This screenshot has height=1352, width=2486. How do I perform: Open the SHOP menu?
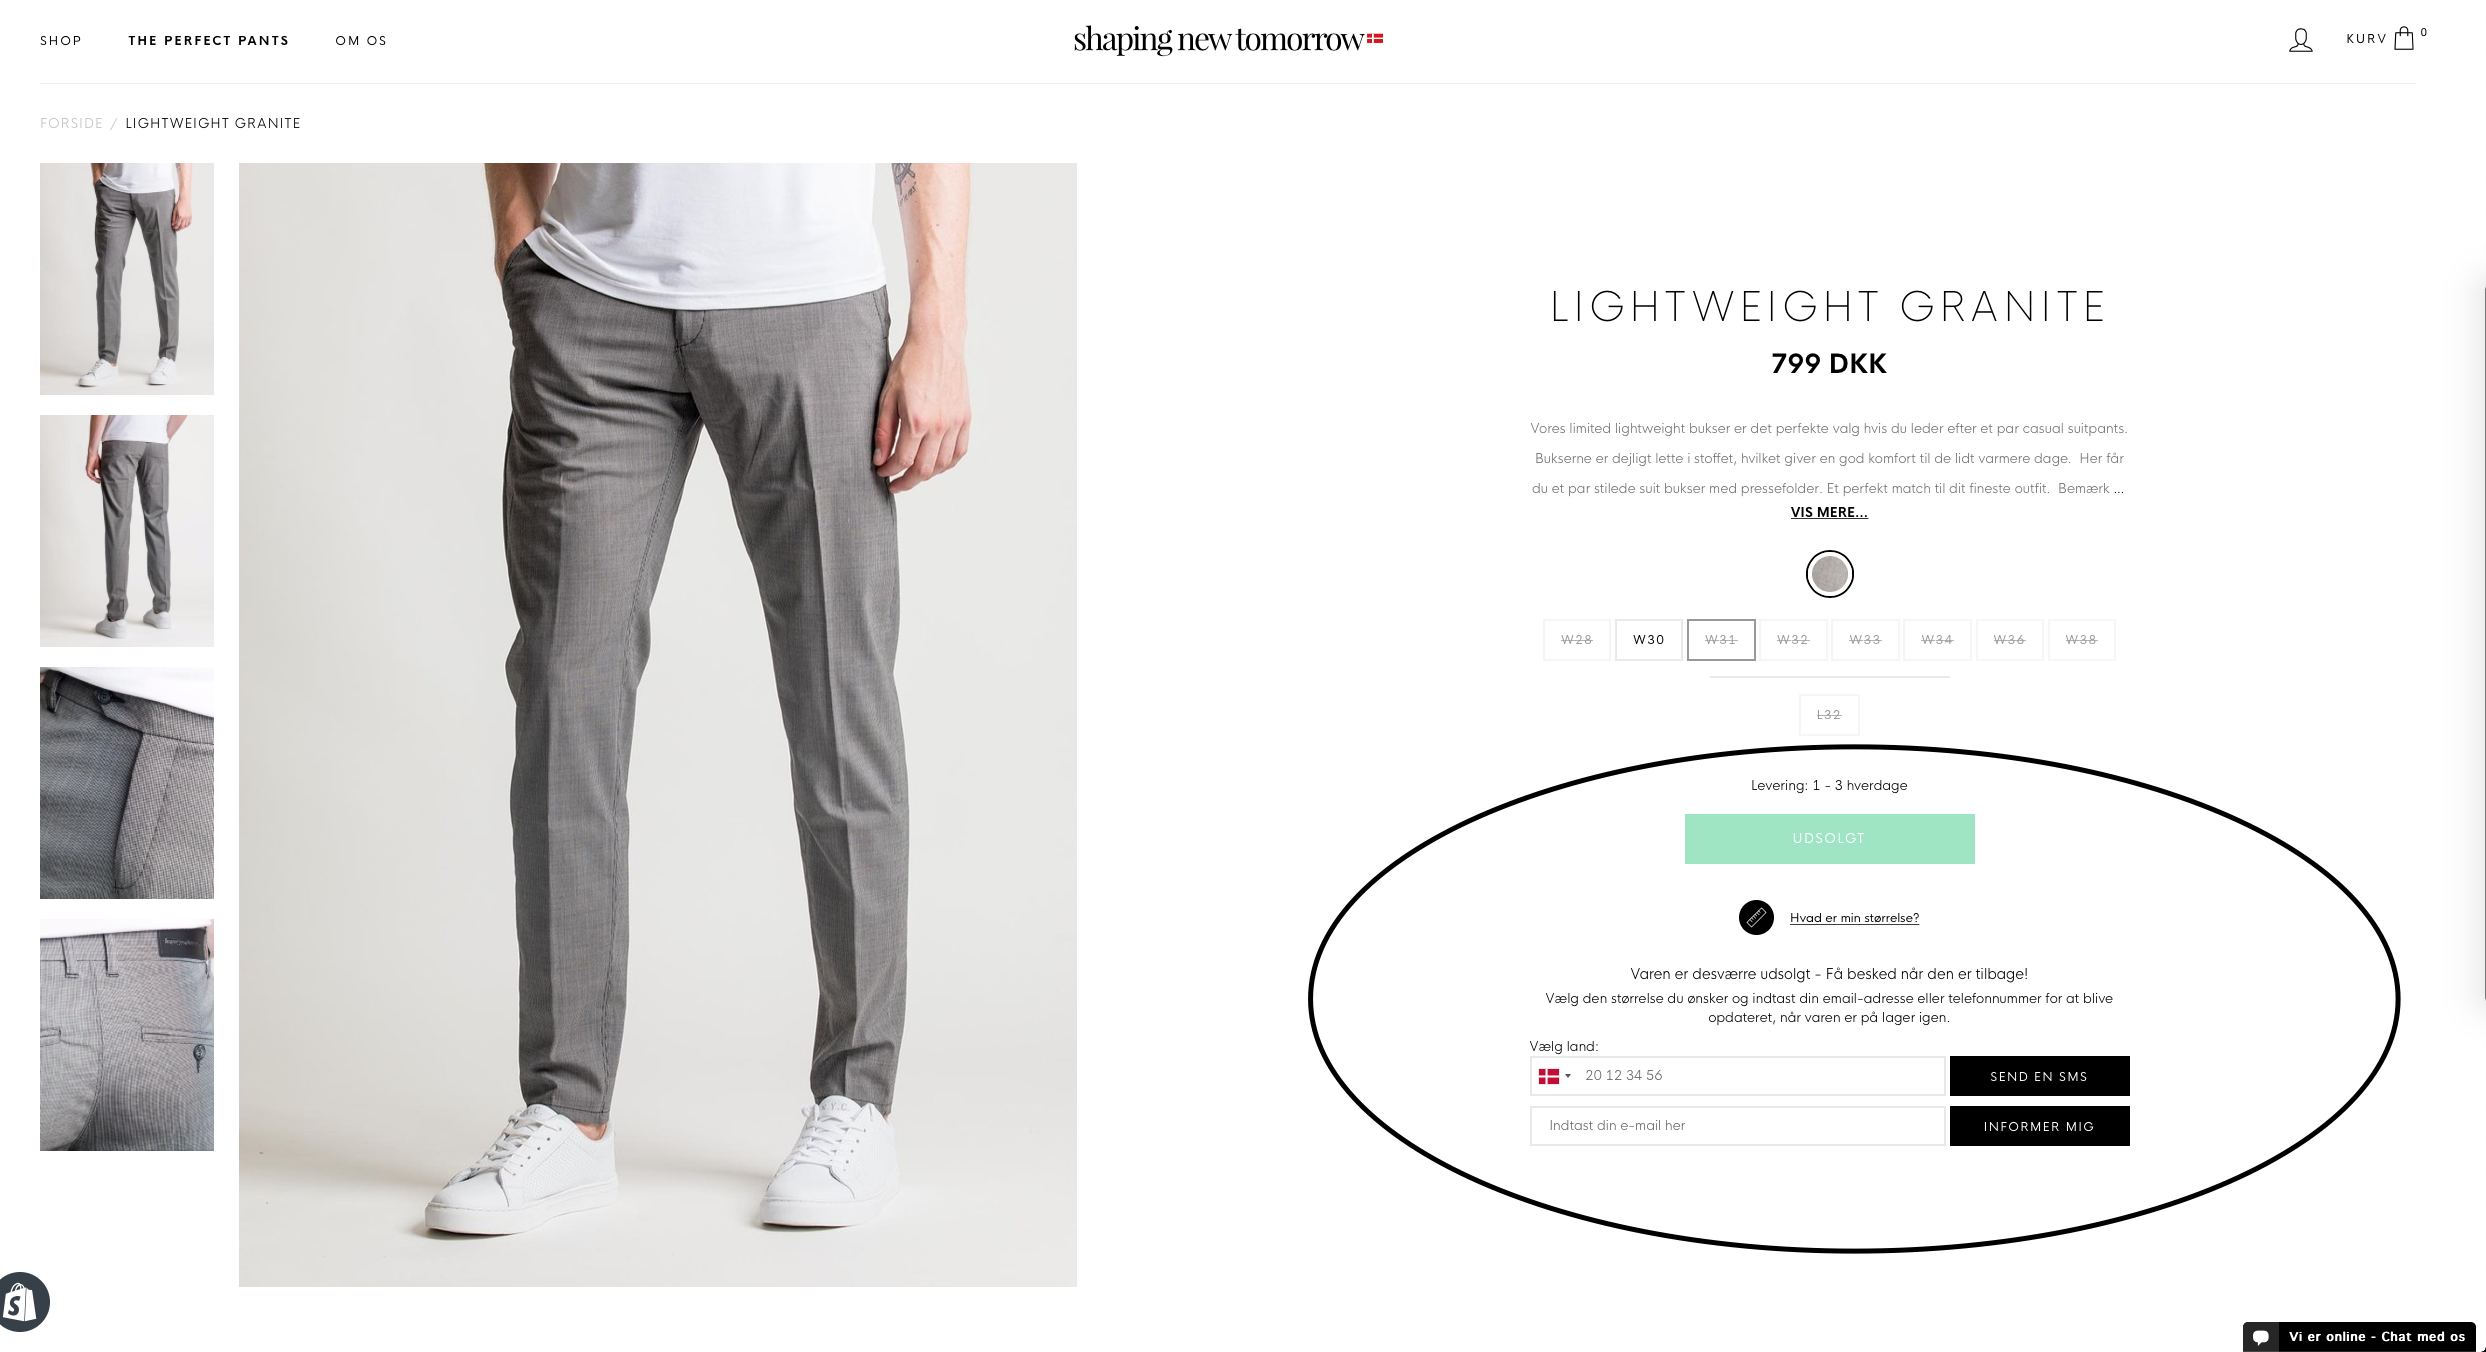coord(61,41)
